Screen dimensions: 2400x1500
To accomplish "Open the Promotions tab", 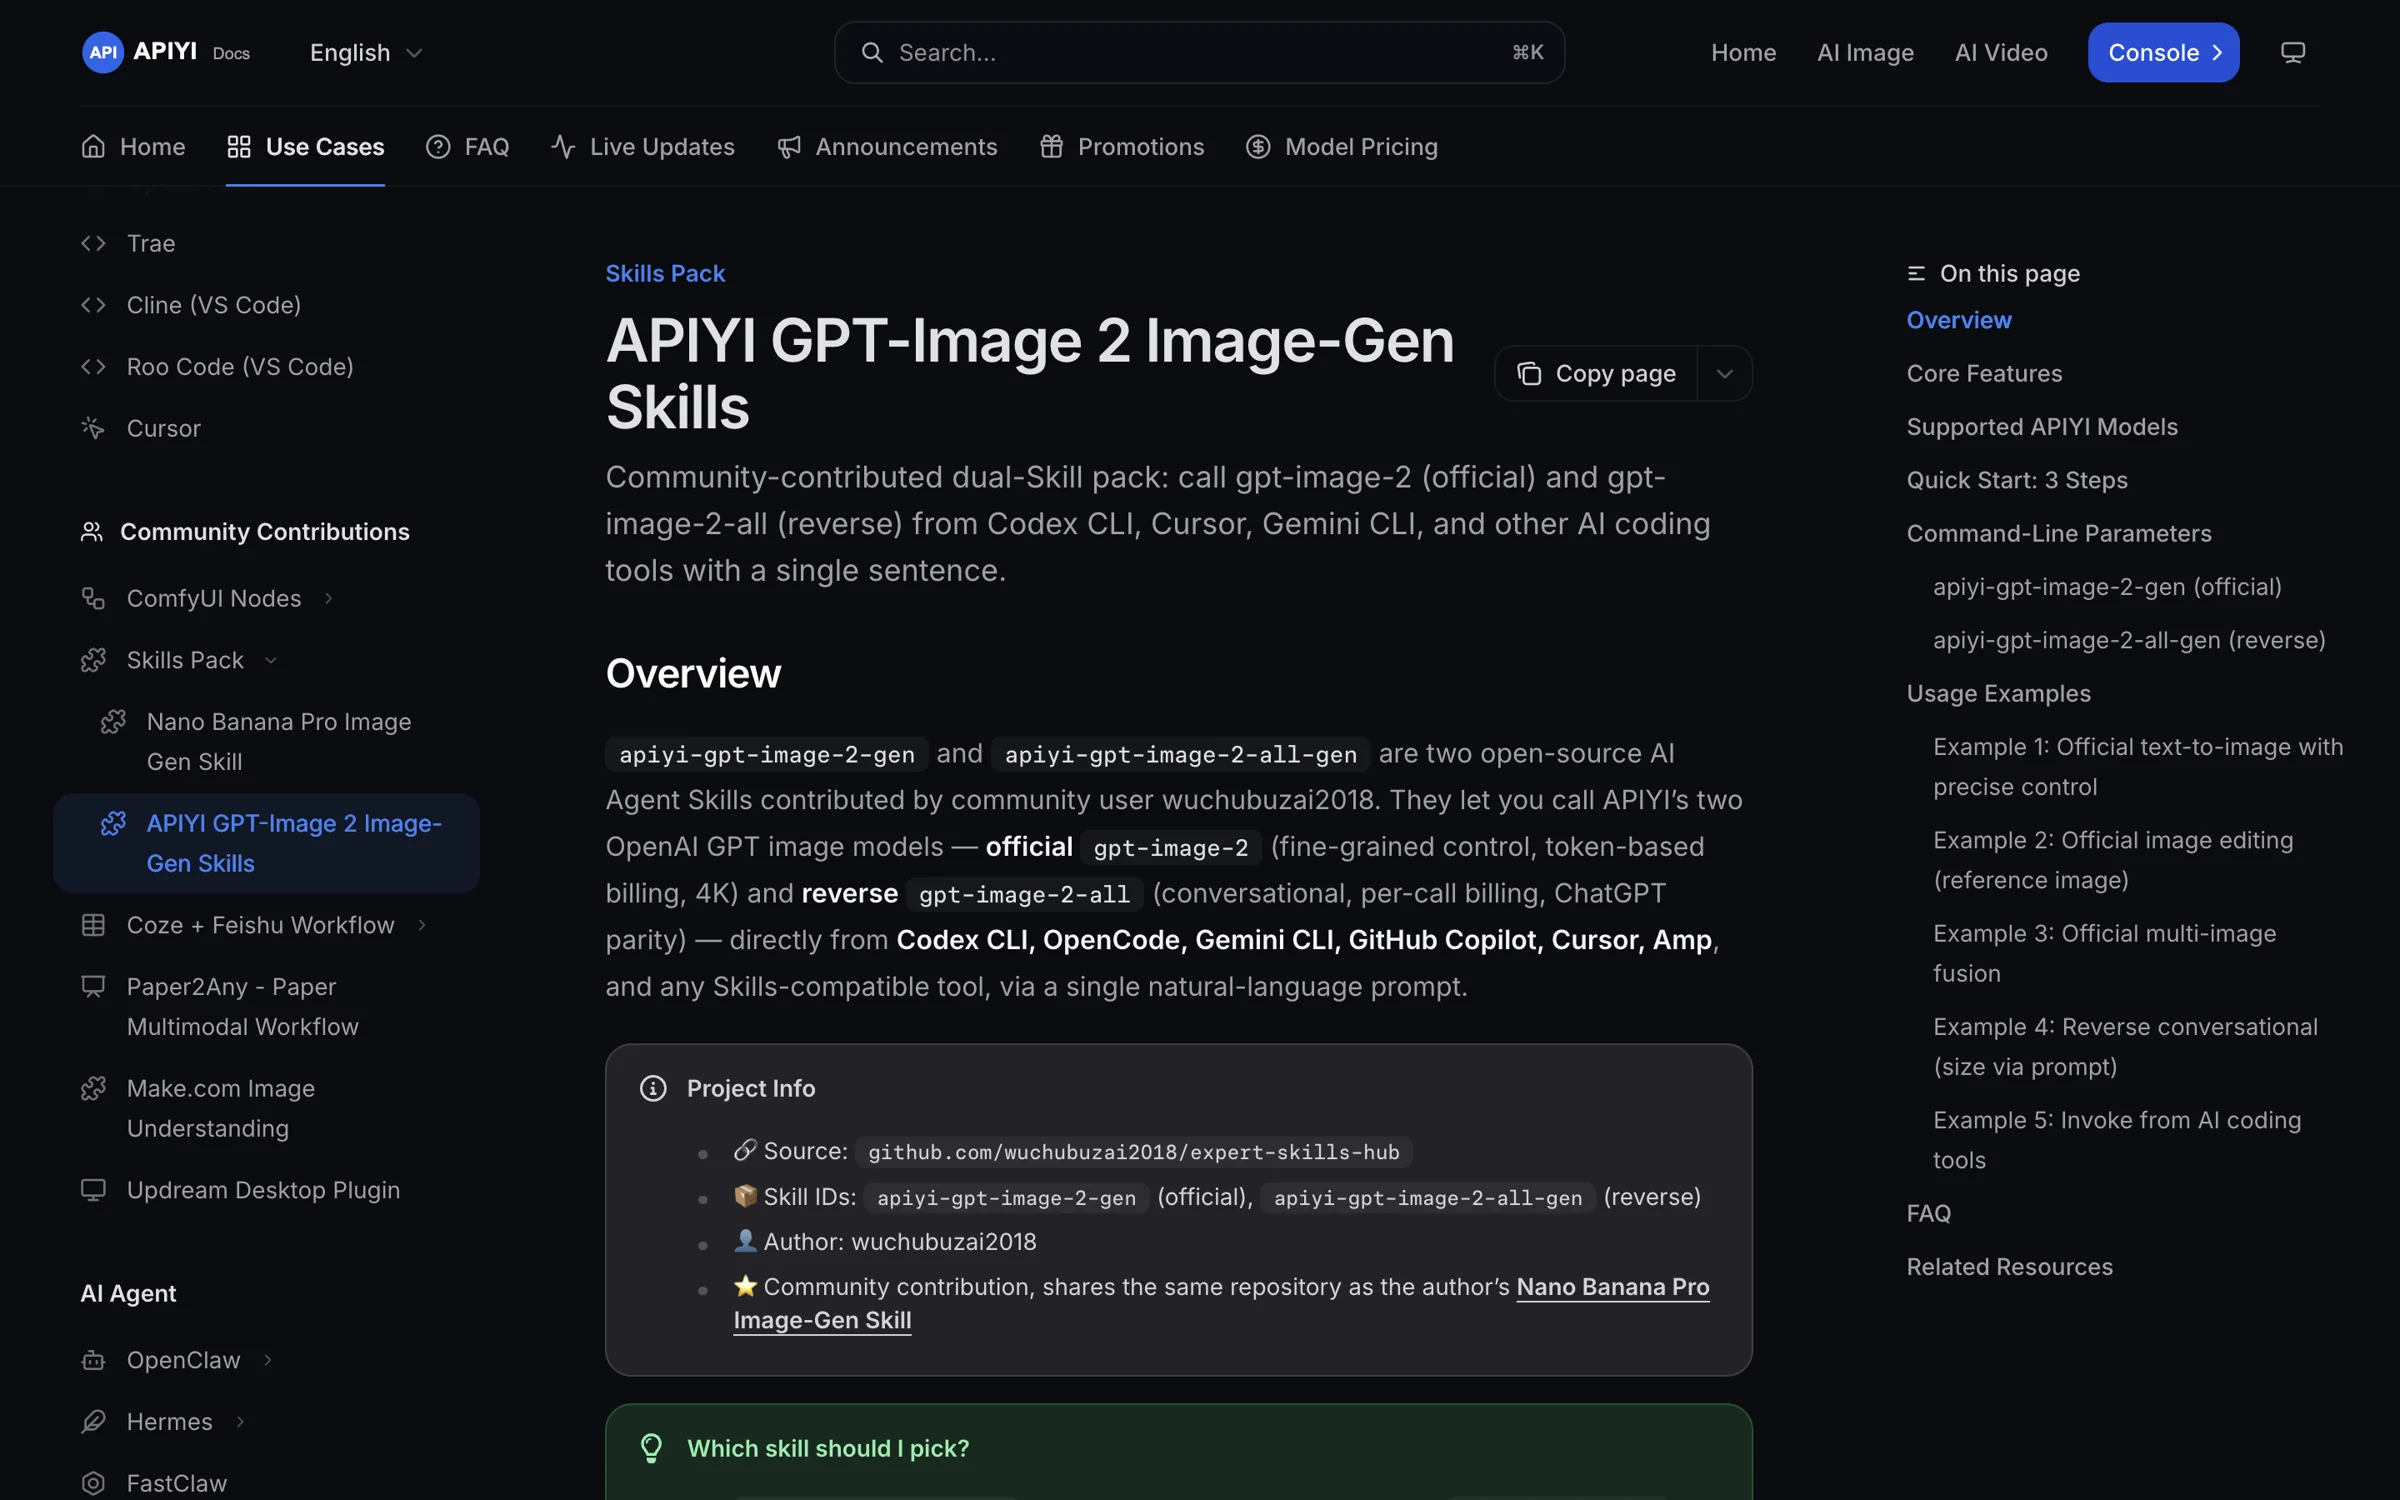I will tap(1122, 147).
